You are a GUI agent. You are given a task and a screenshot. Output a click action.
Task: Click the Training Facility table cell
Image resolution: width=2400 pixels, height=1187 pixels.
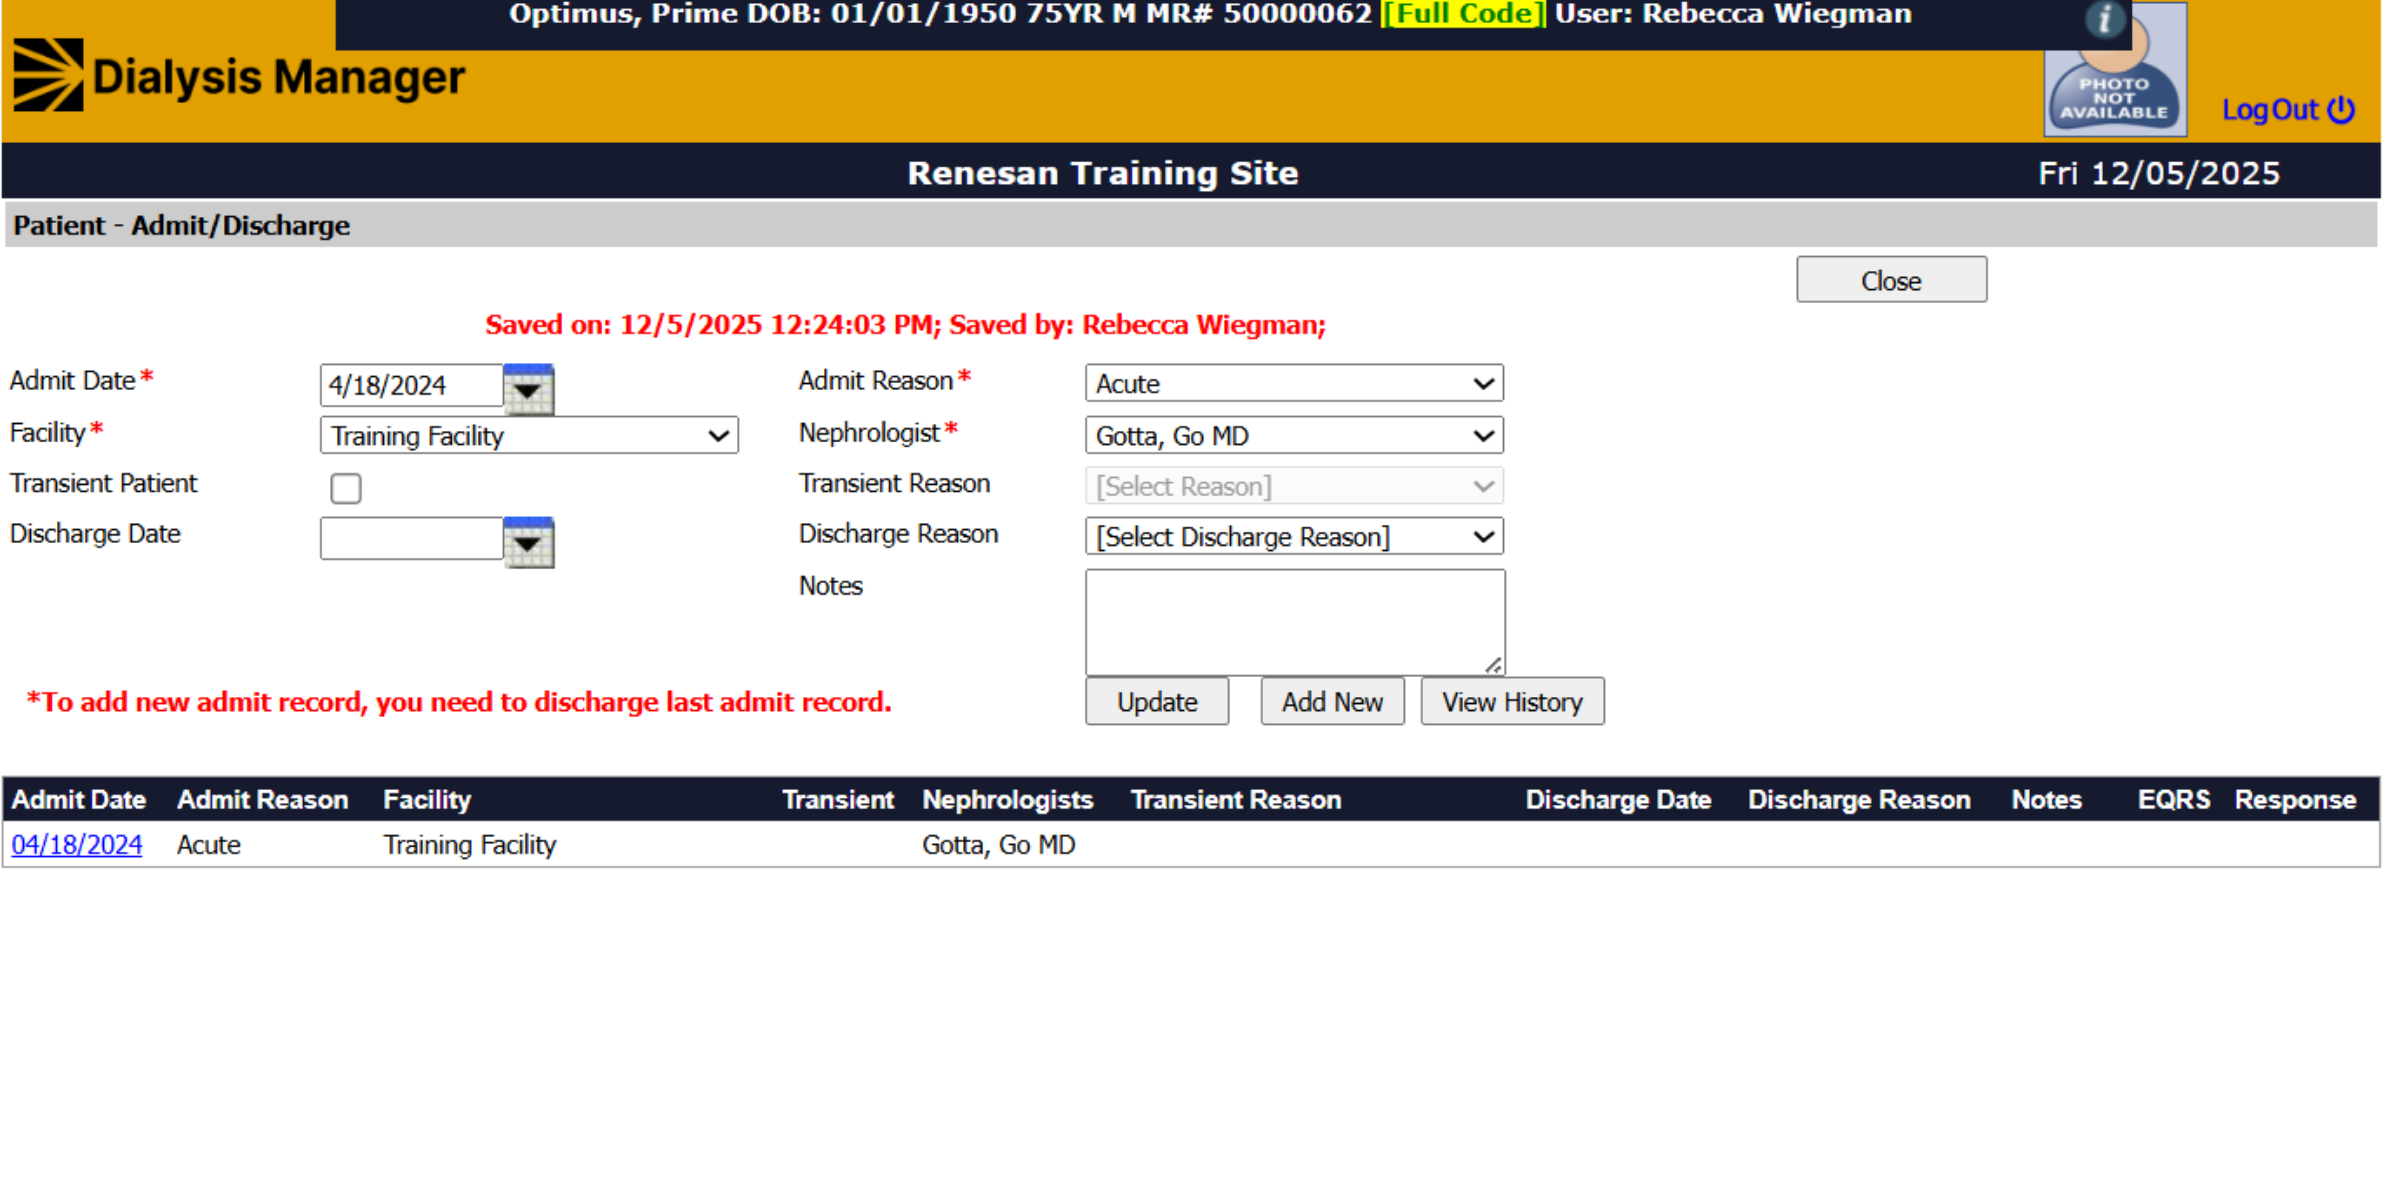pyautogui.click(x=470, y=845)
